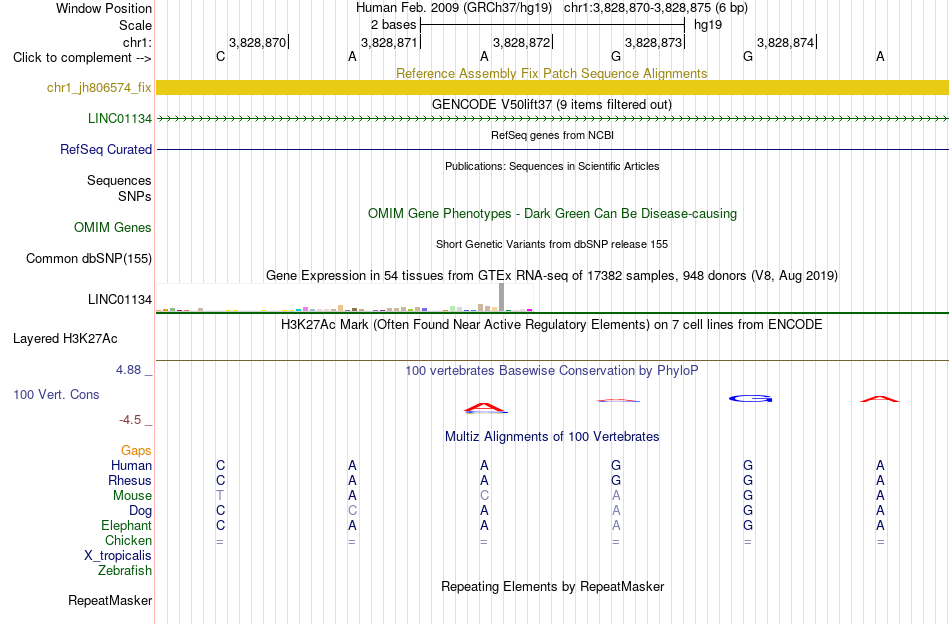The image size is (950, 624).
Task: Open Publications: Sequences in Scientific Articles title
Action: click(x=552, y=166)
